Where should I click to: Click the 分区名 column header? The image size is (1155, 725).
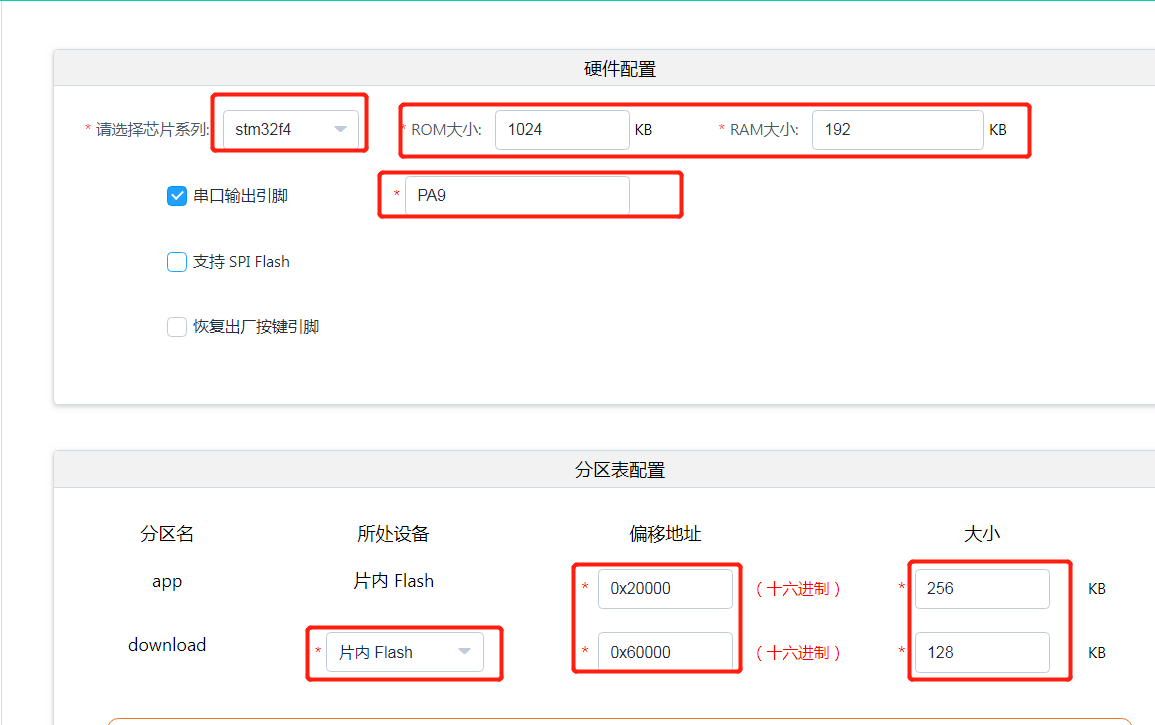click(x=167, y=534)
